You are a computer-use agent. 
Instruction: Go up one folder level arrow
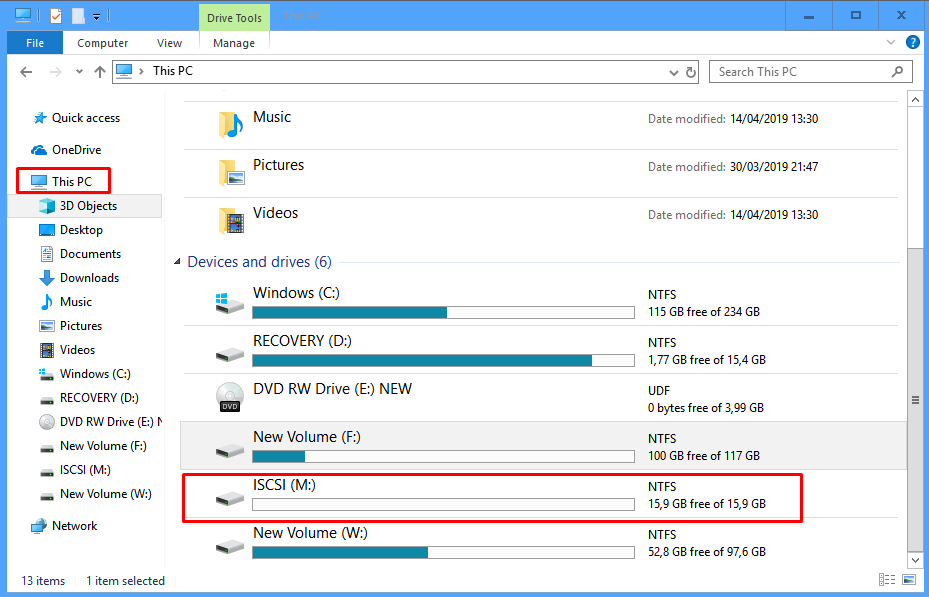coord(99,72)
